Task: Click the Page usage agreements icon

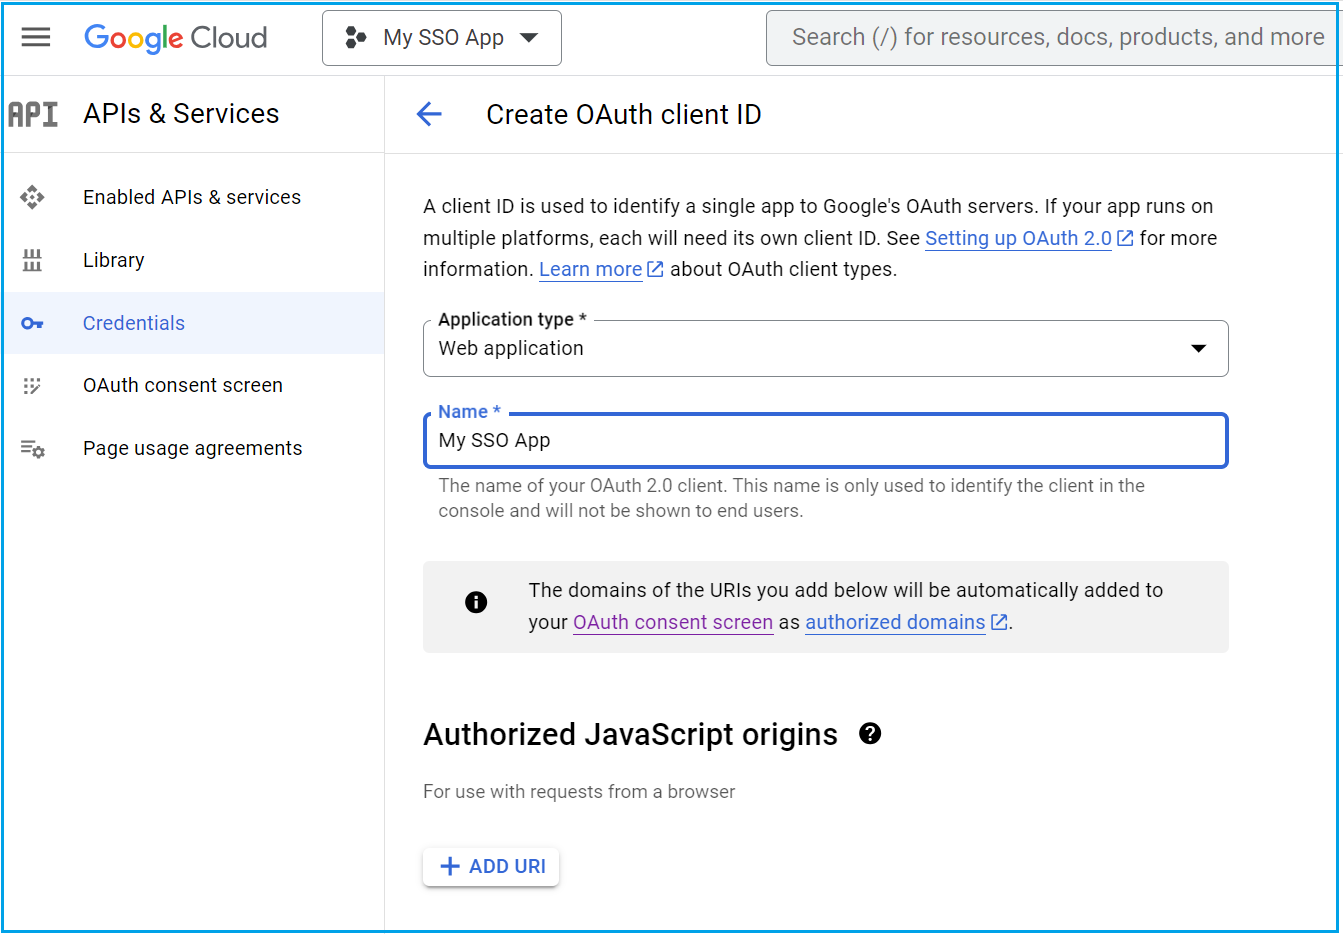Action: point(32,448)
